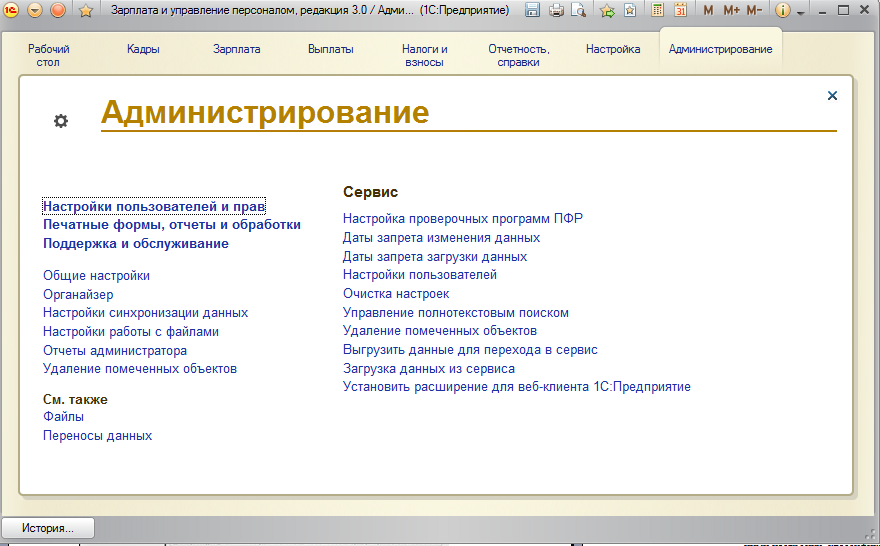
Task: Open the calendar icon showing 31
Action: click(x=680, y=10)
